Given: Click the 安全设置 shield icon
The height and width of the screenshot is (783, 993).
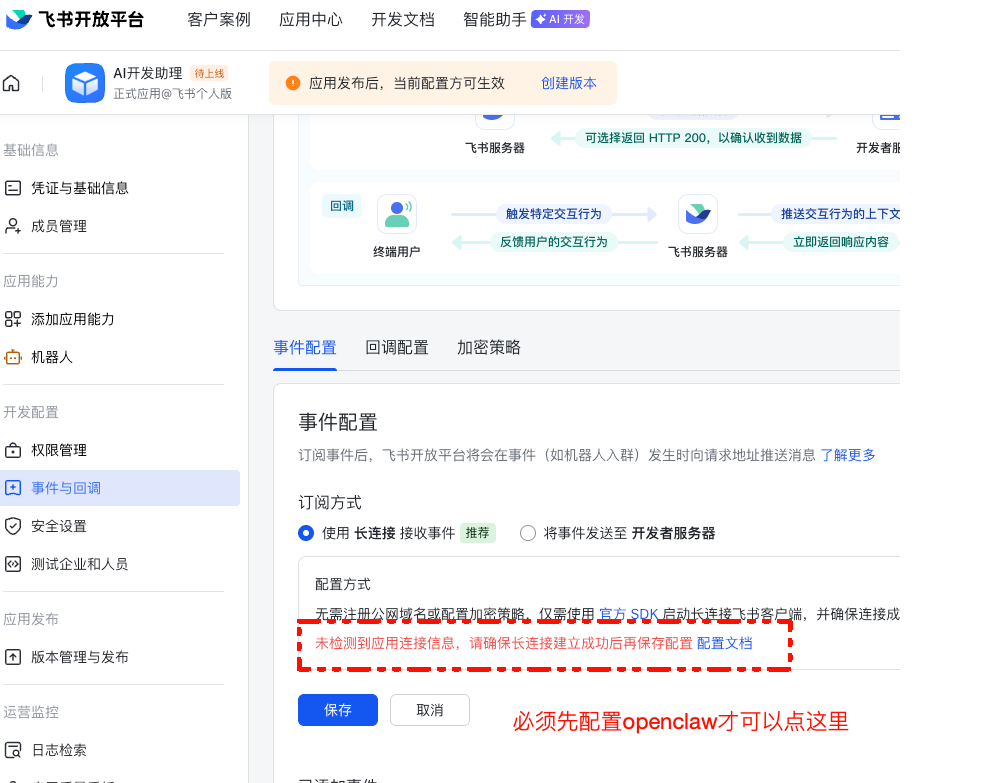Looking at the screenshot, I should tap(13, 526).
